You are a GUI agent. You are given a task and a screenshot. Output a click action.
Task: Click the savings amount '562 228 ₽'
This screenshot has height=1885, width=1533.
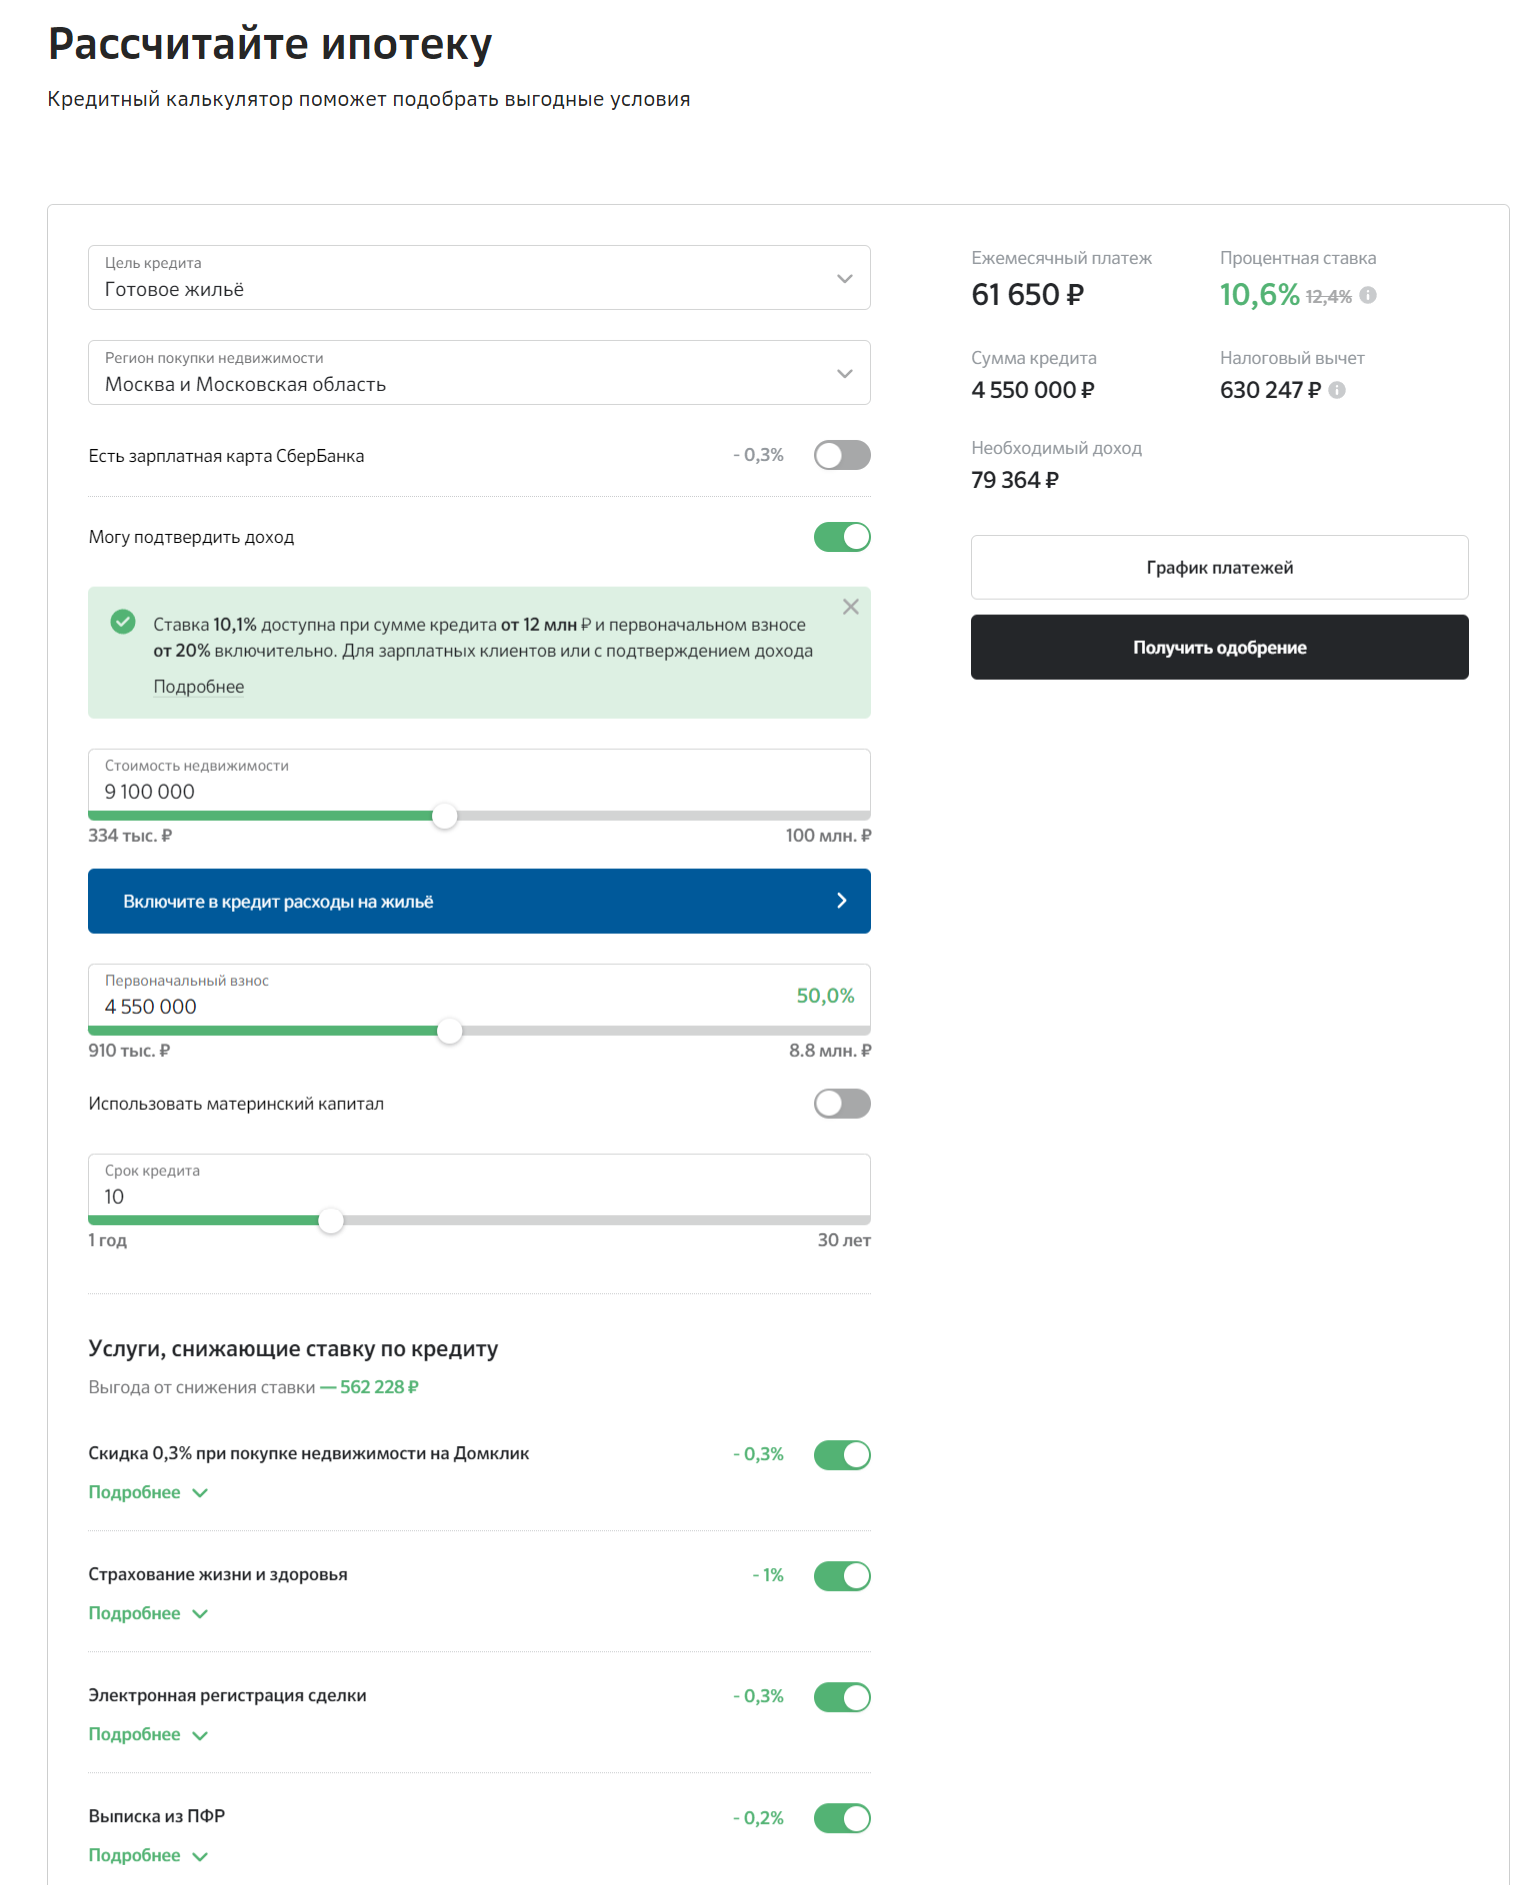tap(379, 1387)
